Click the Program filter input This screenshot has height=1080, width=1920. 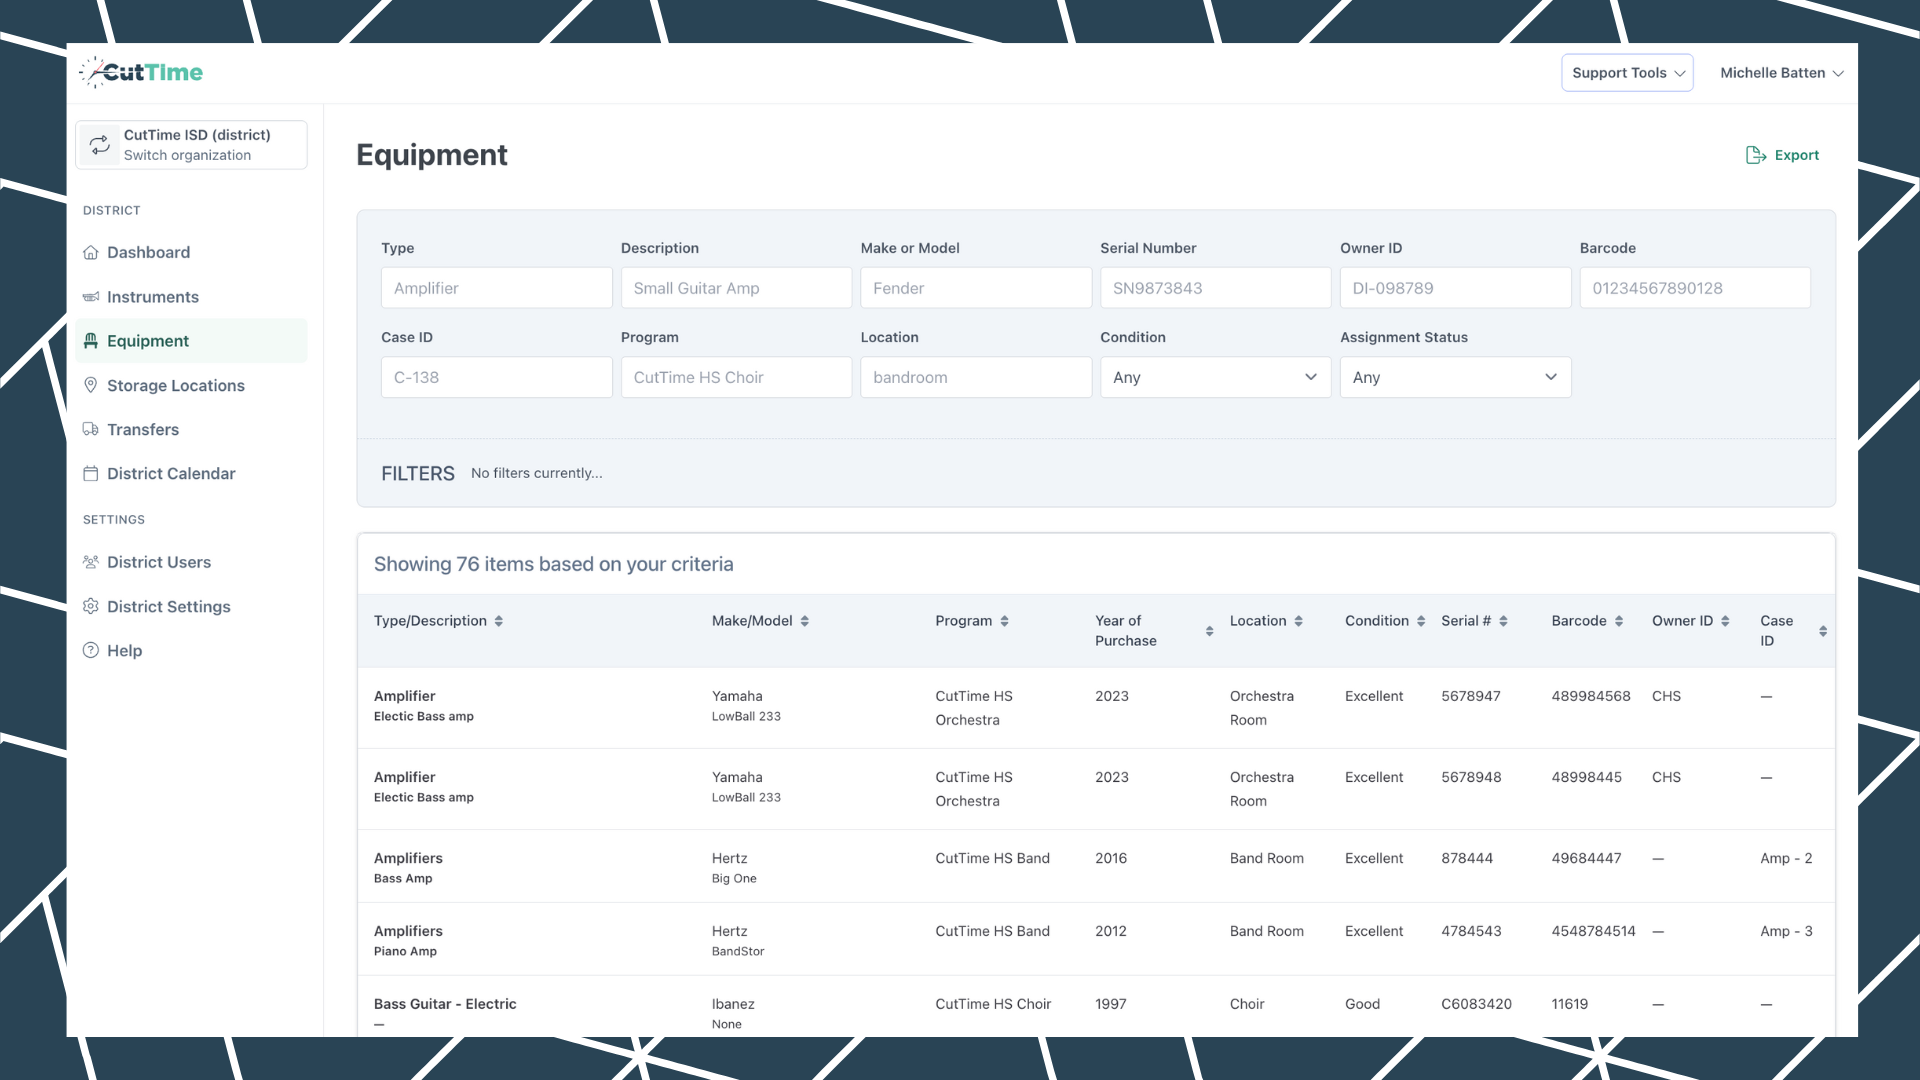click(x=736, y=377)
